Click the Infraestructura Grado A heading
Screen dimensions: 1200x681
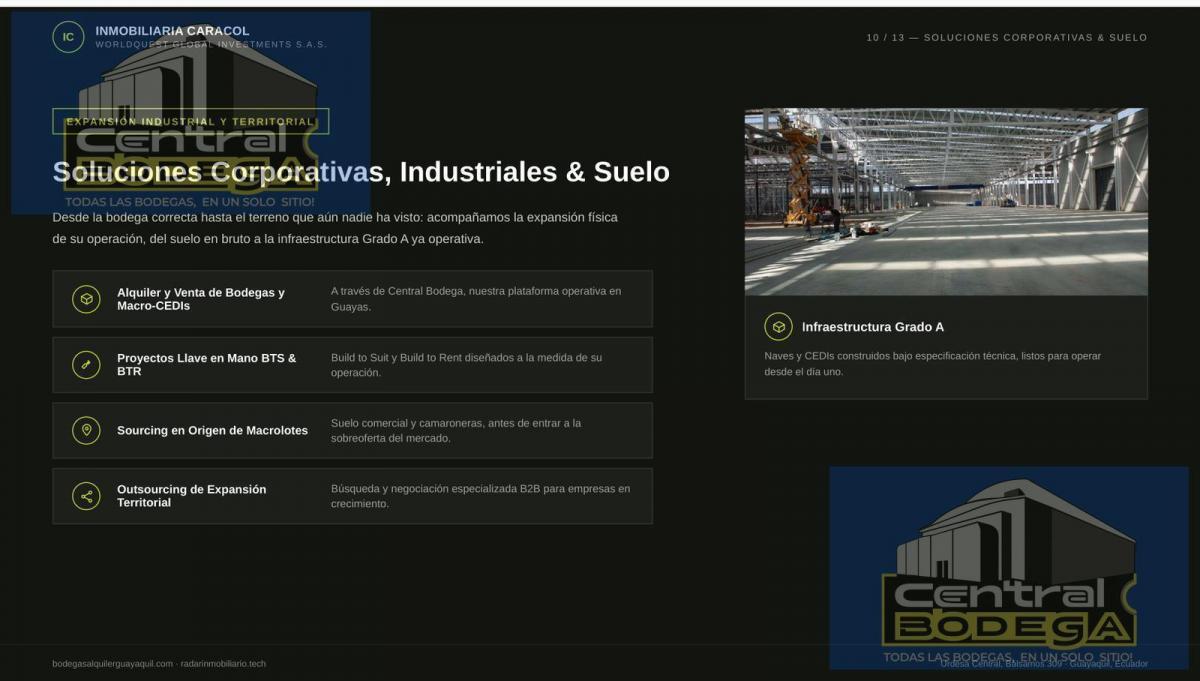[x=873, y=327]
